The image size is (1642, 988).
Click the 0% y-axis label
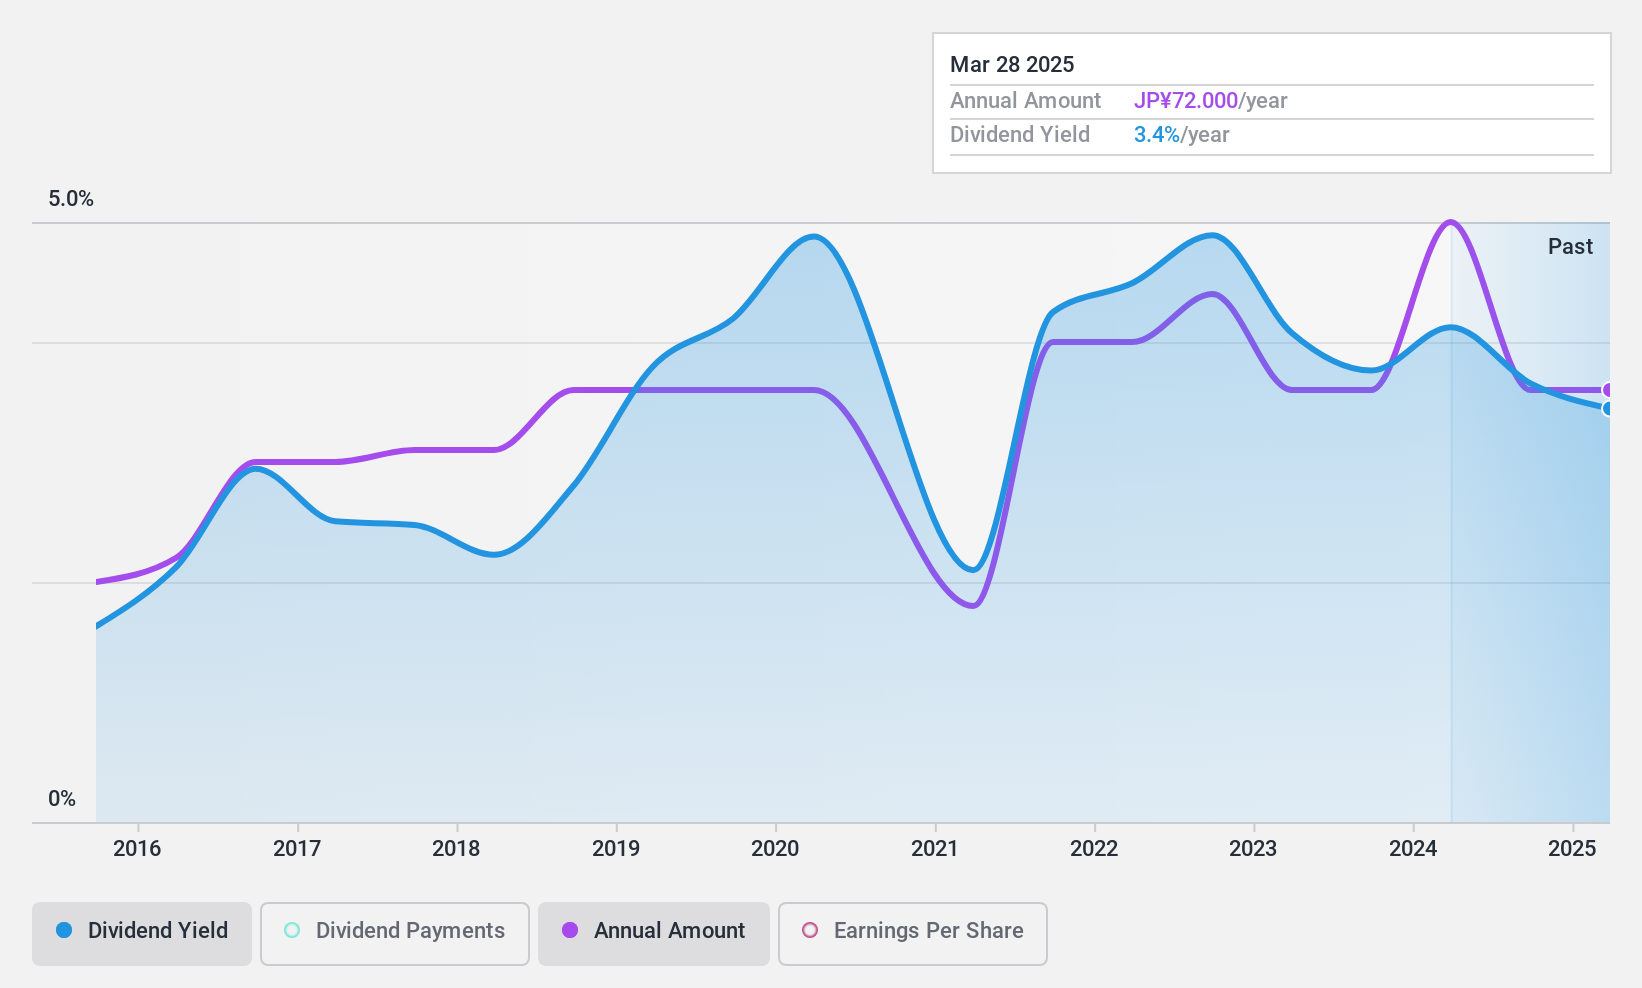62,799
